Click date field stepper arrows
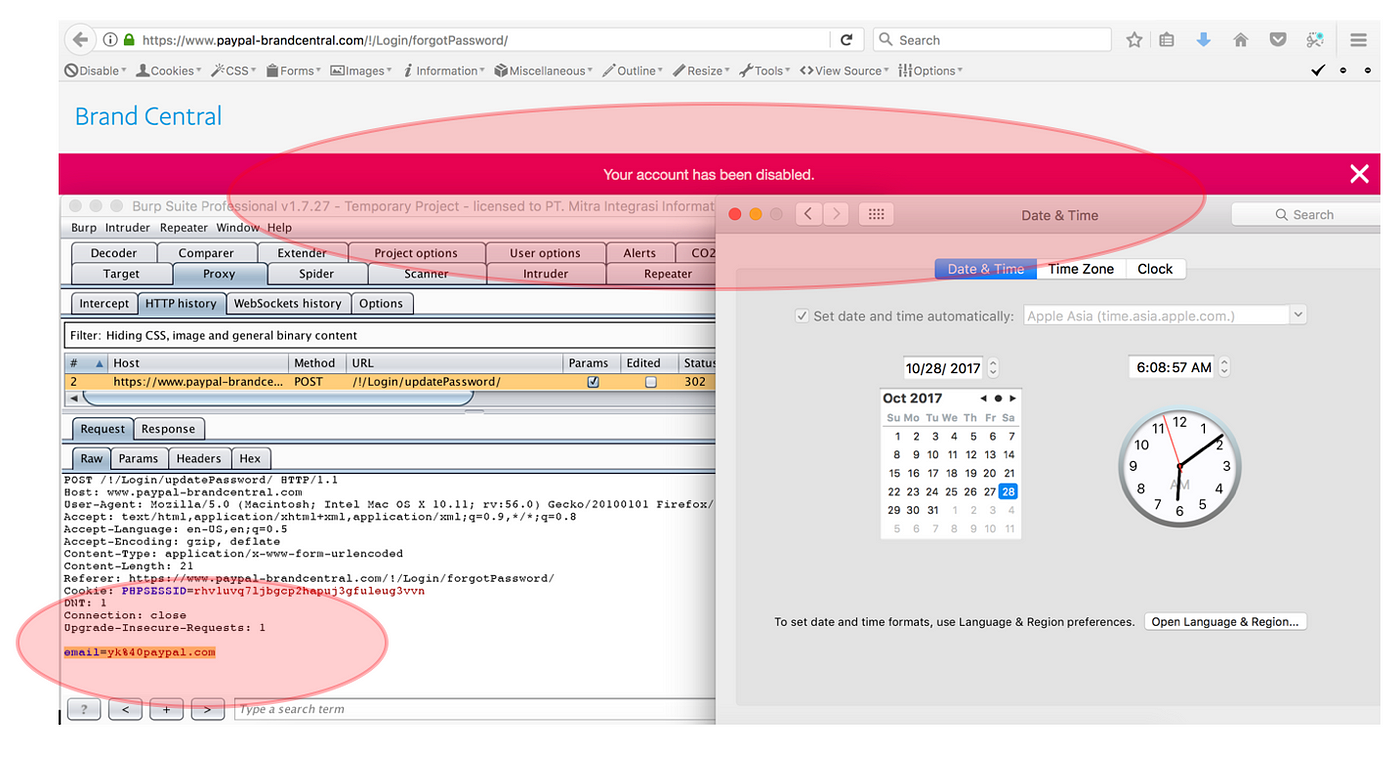The image size is (1400, 760). click(993, 368)
